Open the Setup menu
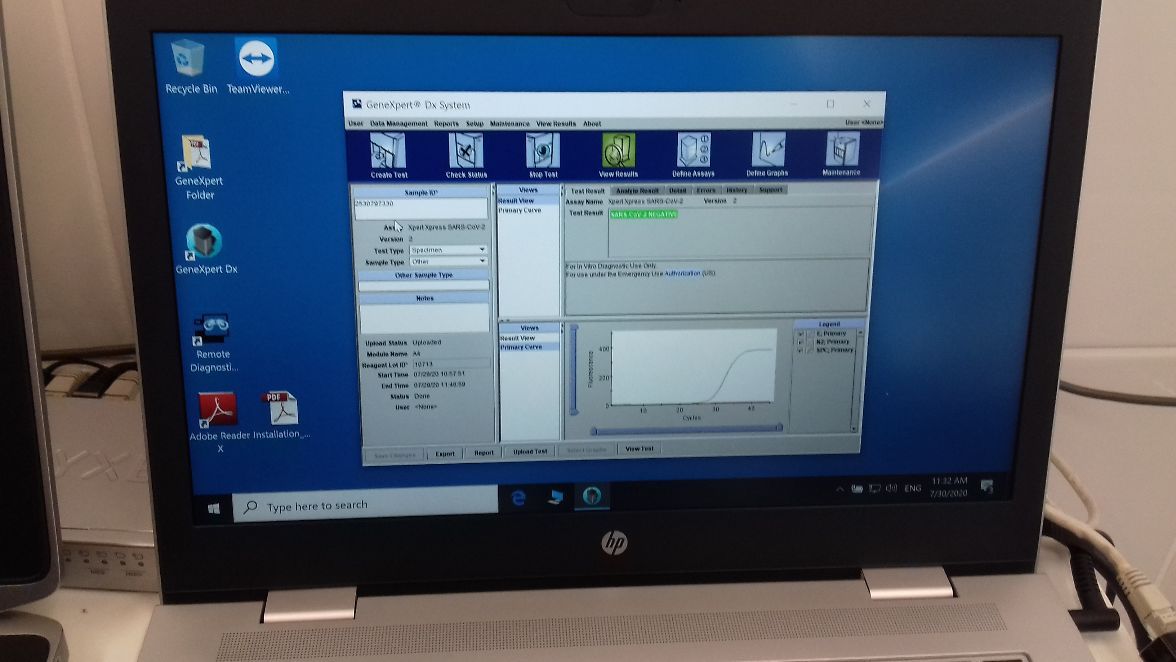The width and height of the screenshot is (1176, 662). pyautogui.click(x=475, y=124)
